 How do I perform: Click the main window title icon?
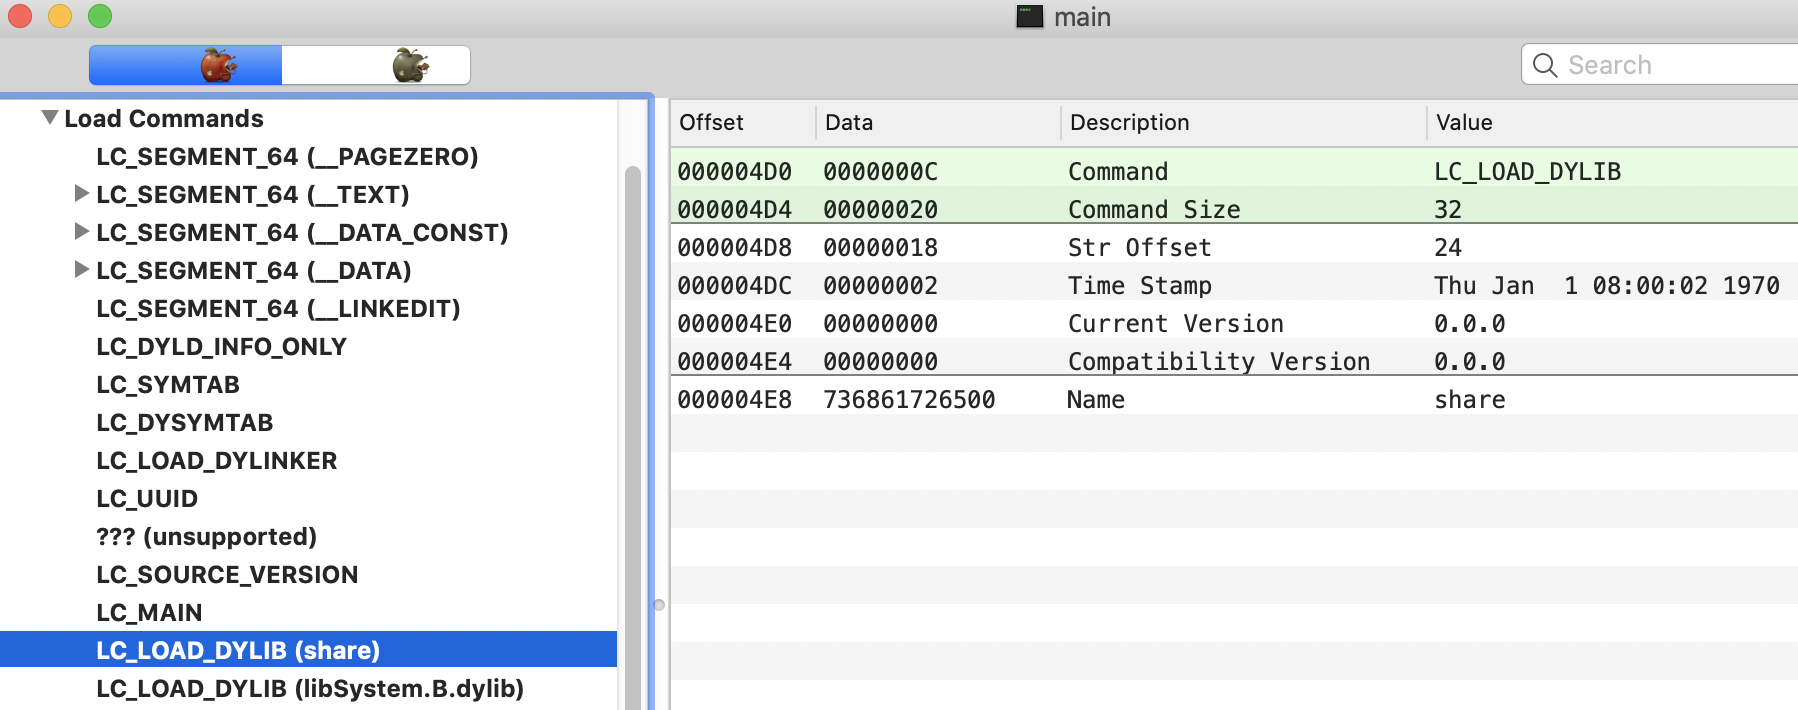point(1029,17)
